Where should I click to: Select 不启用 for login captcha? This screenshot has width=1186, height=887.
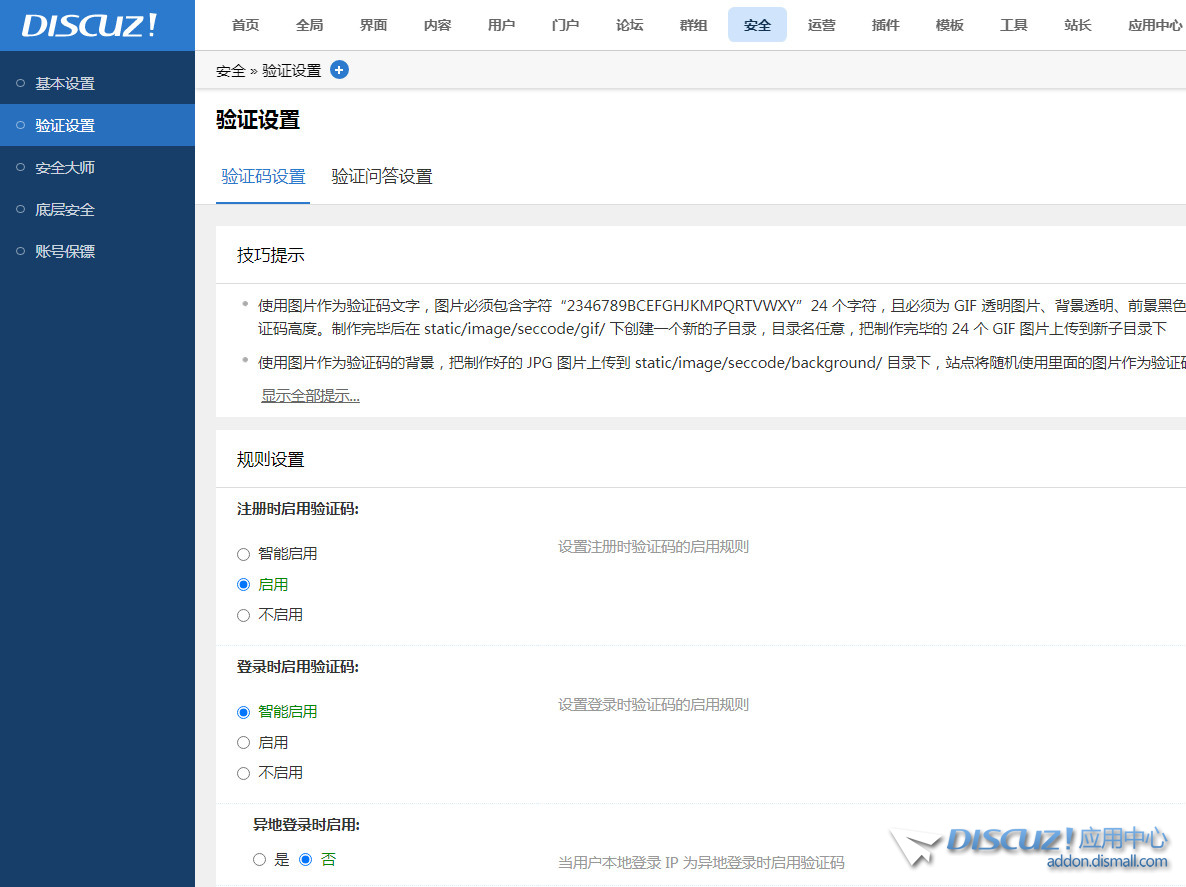[243, 772]
